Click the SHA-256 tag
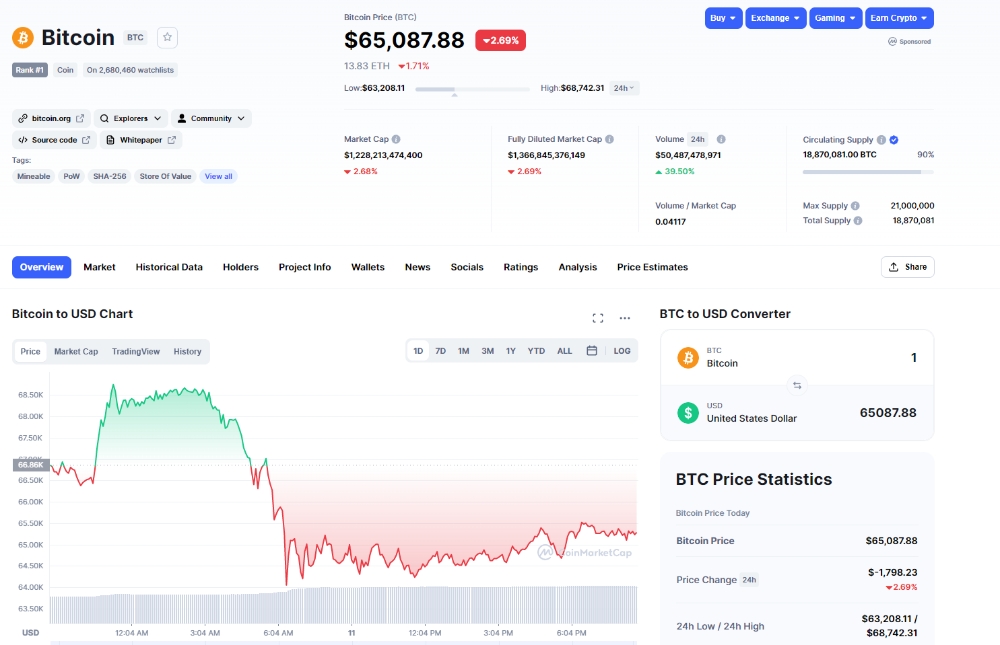 (x=110, y=177)
